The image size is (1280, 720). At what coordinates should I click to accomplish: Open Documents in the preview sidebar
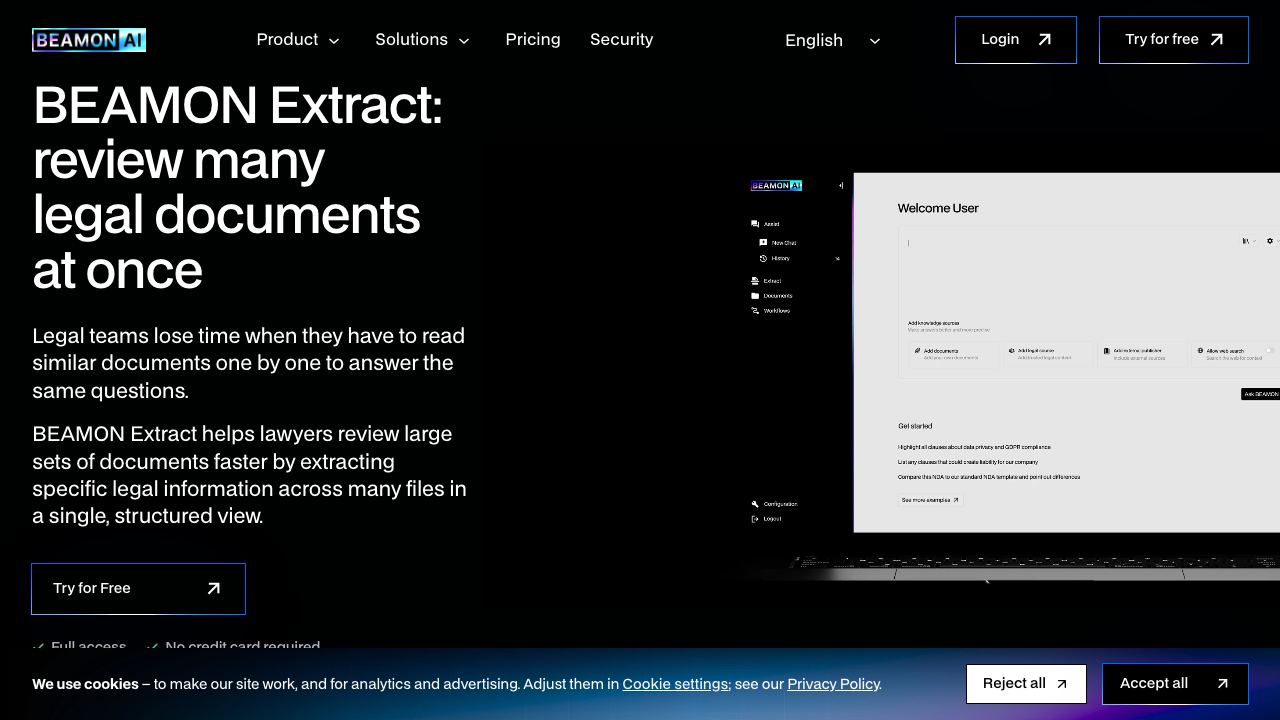(771, 296)
